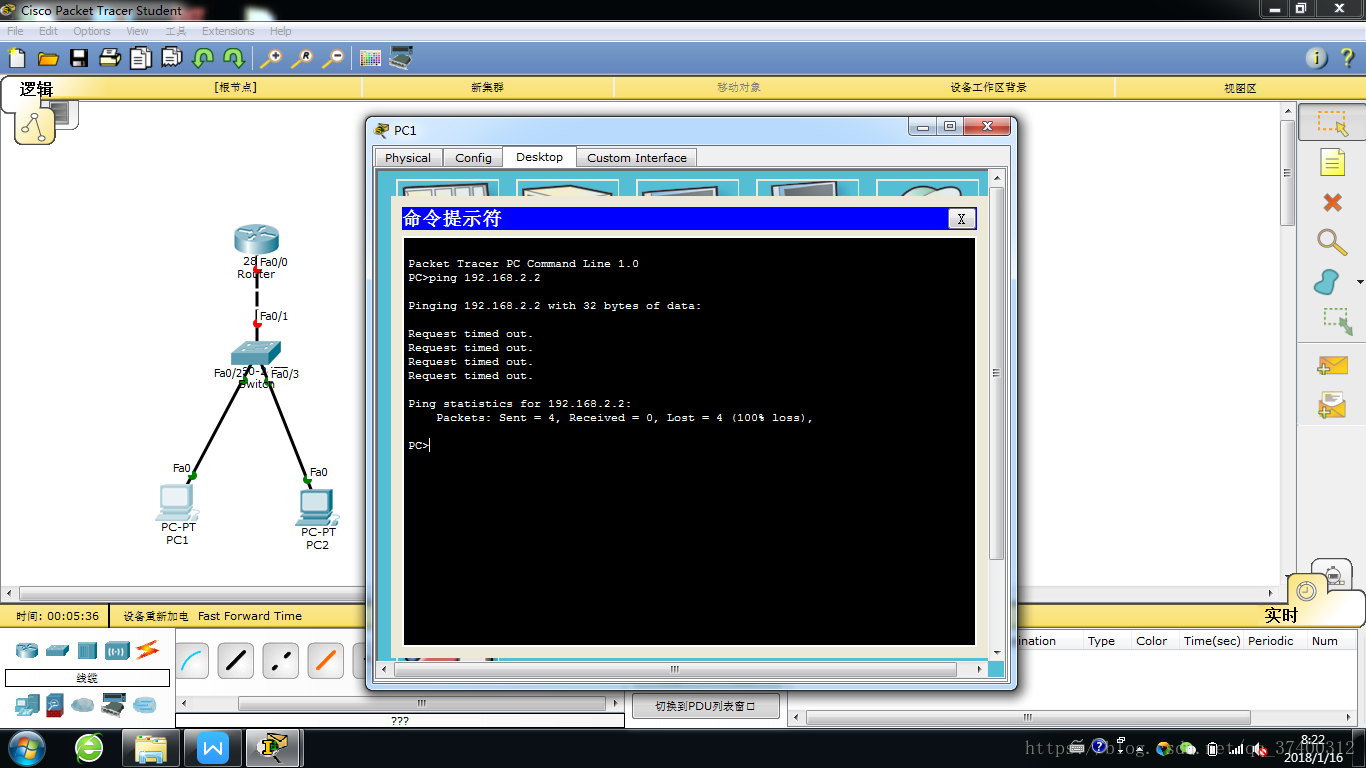Open the Extensions menu
1366x768 pixels.
228,31
